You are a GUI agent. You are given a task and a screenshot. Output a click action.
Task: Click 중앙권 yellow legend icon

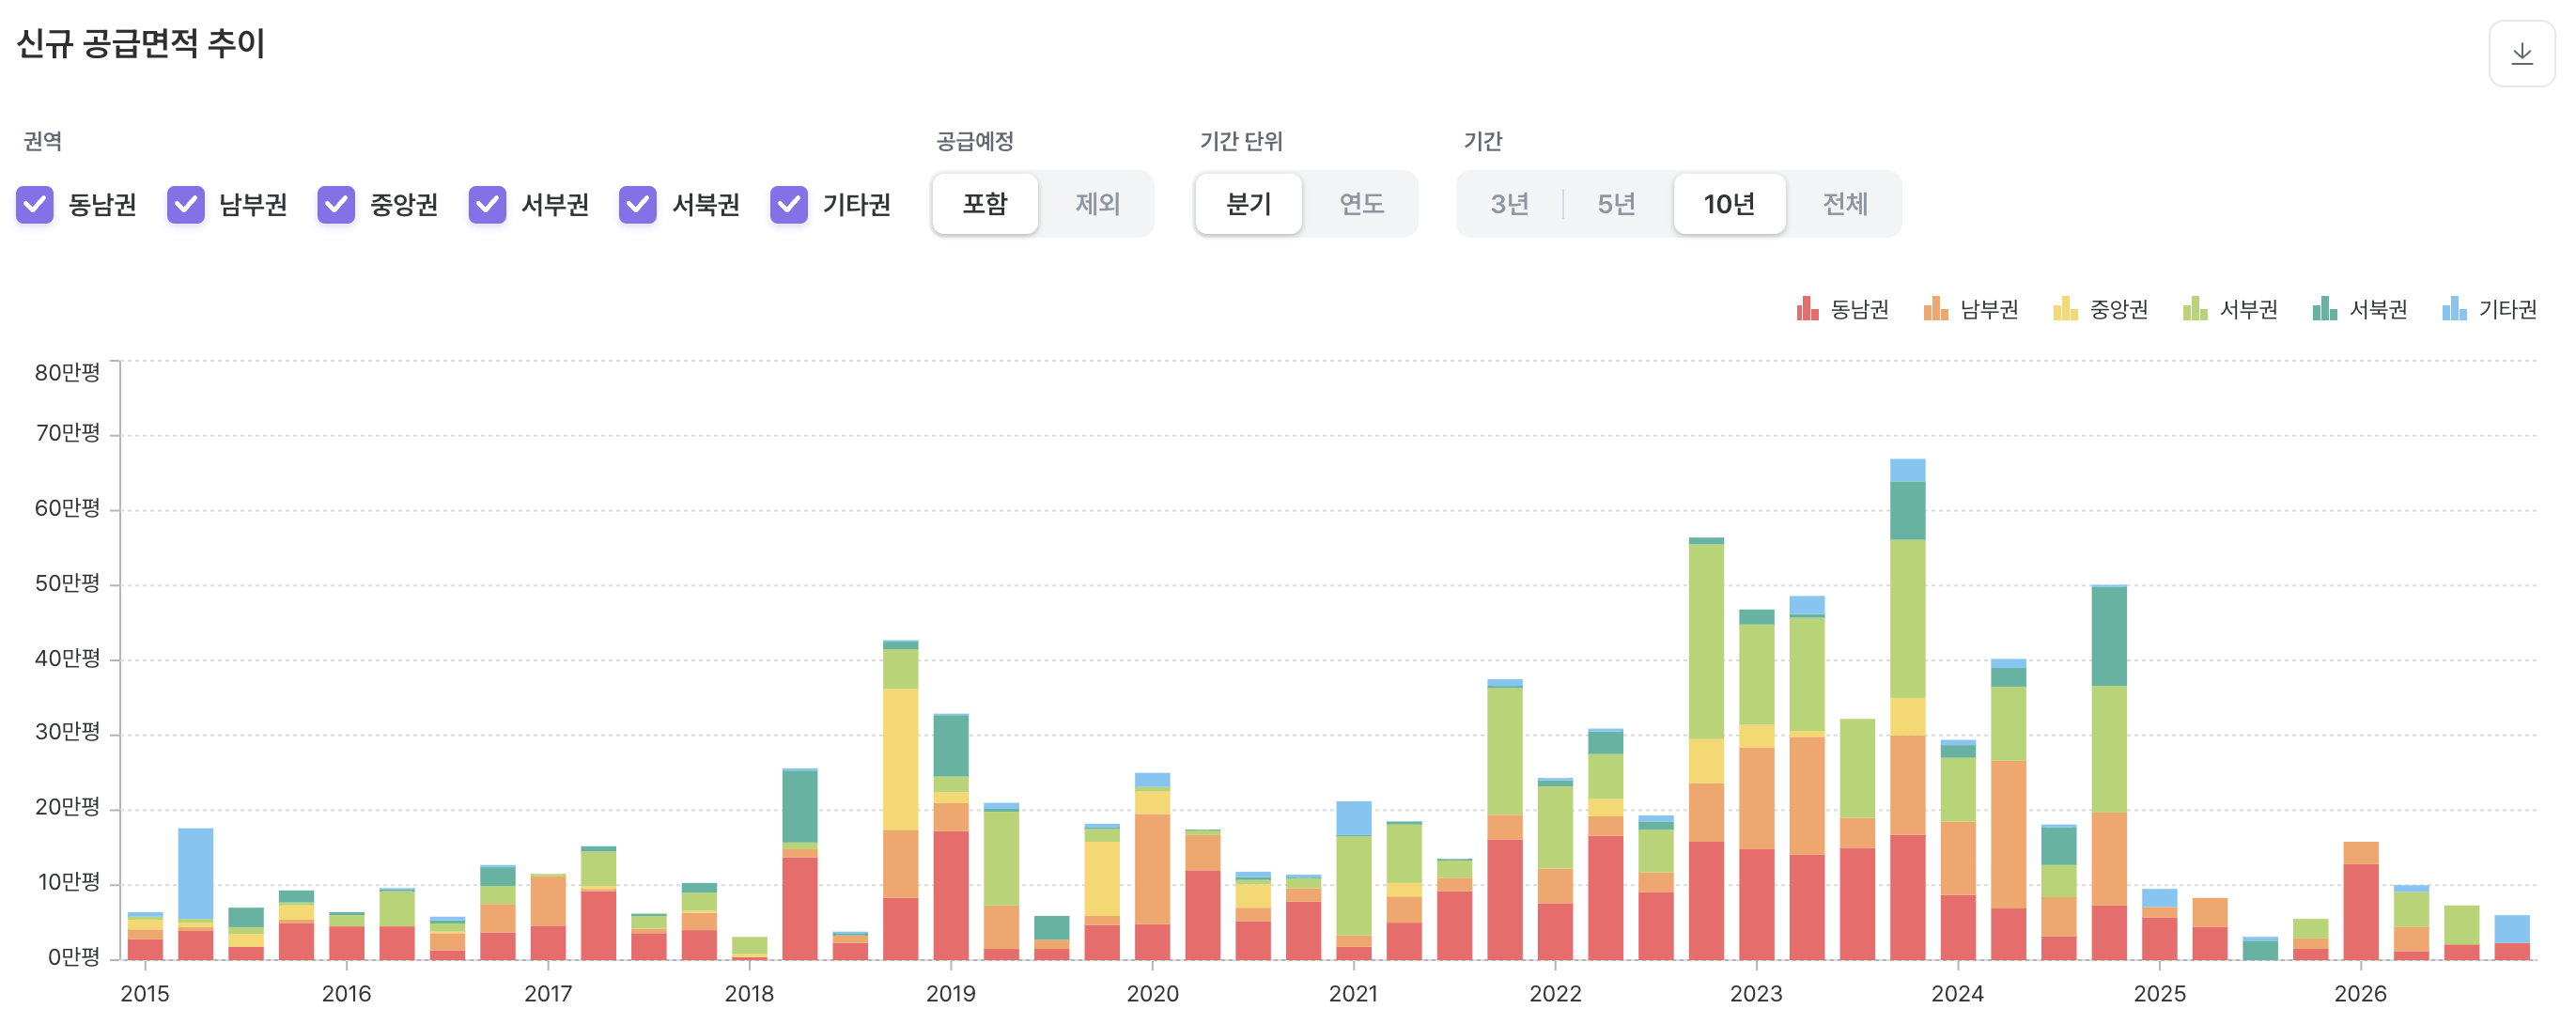(x=2065, y=309)
